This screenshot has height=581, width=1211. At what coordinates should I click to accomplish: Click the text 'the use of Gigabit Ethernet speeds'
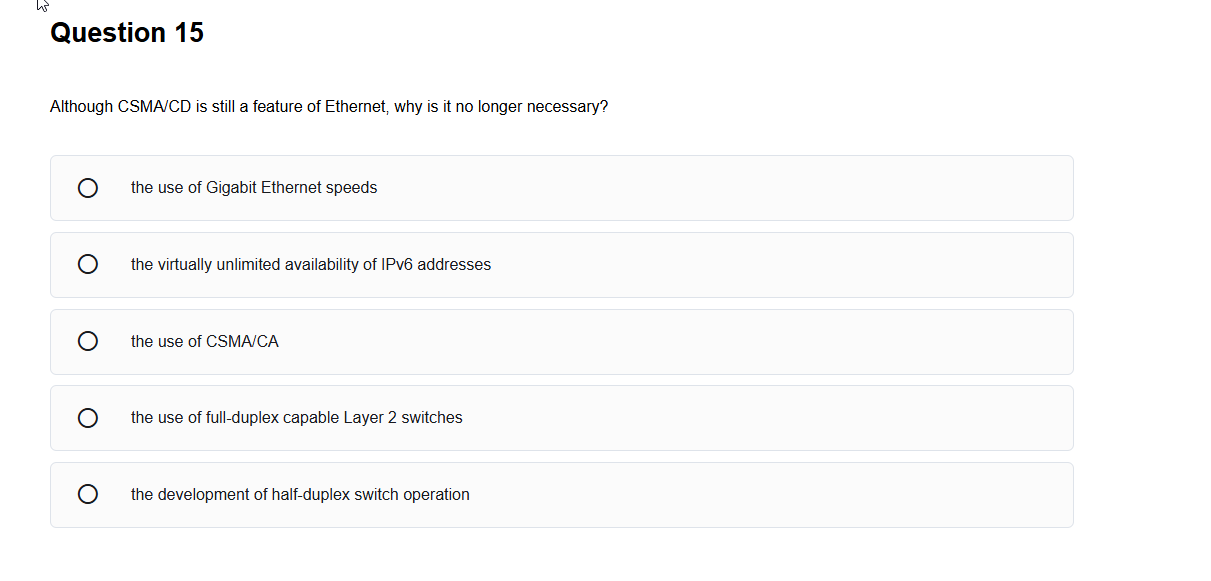coord(254,188)
